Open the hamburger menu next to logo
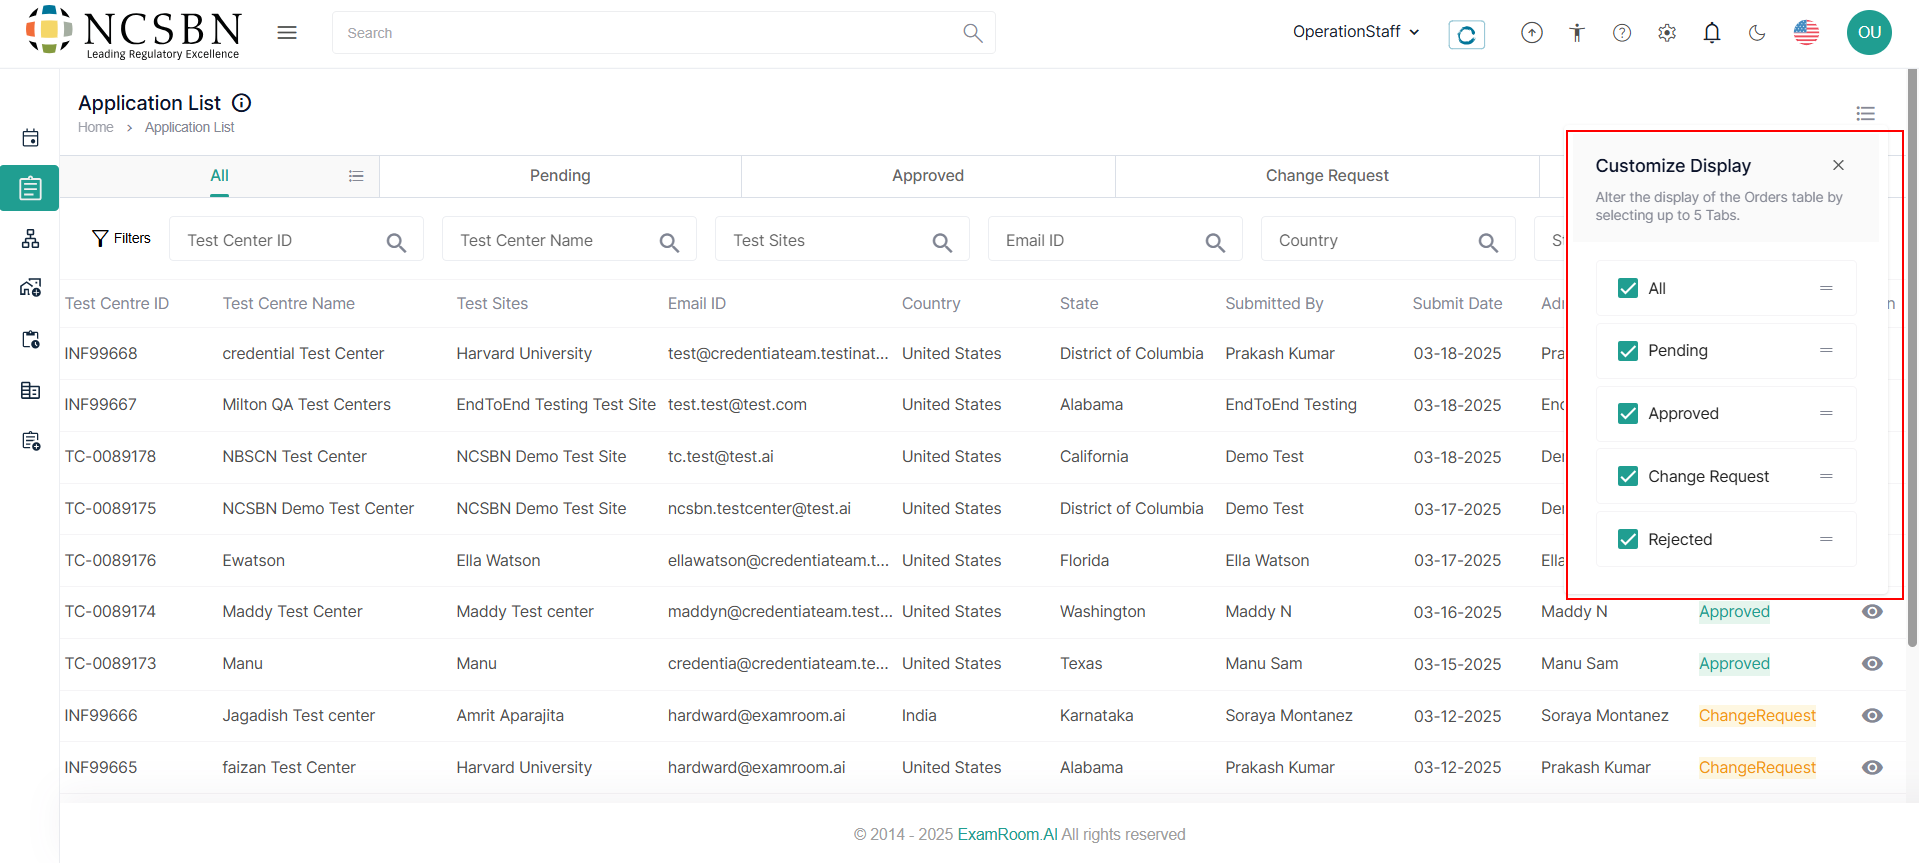 (287, 33)
